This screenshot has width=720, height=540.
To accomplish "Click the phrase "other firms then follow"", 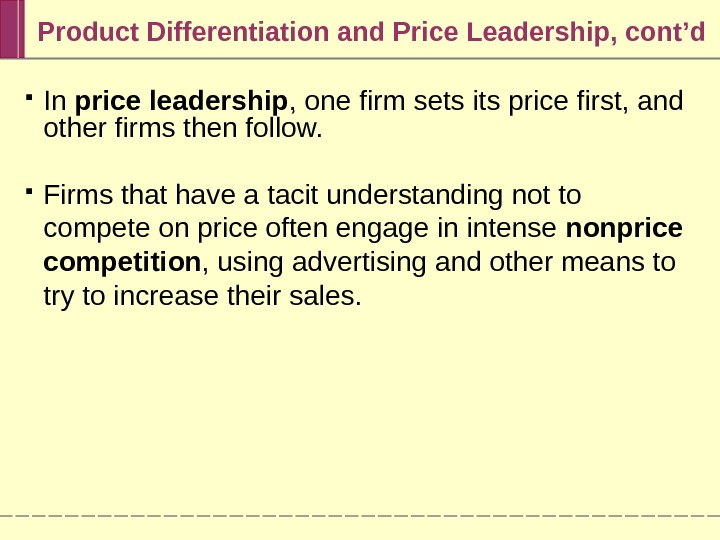I will click(184, 129).
